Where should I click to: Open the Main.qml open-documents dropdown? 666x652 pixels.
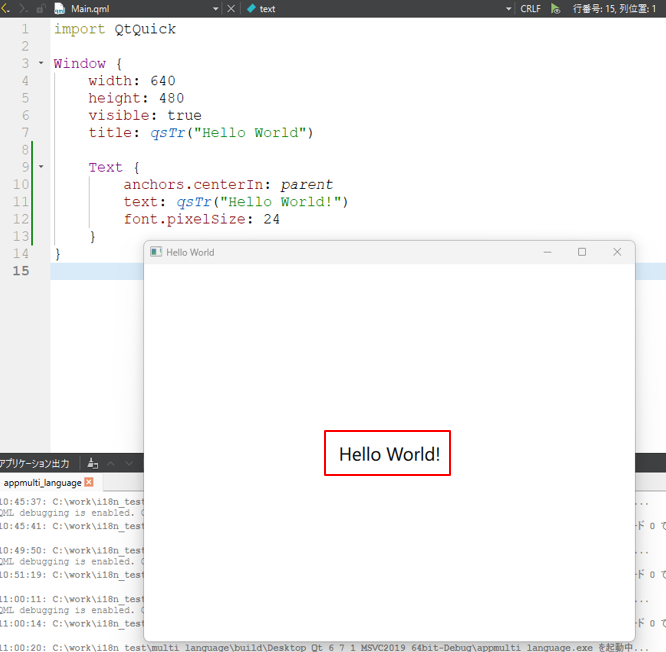(x=216, y=8)
